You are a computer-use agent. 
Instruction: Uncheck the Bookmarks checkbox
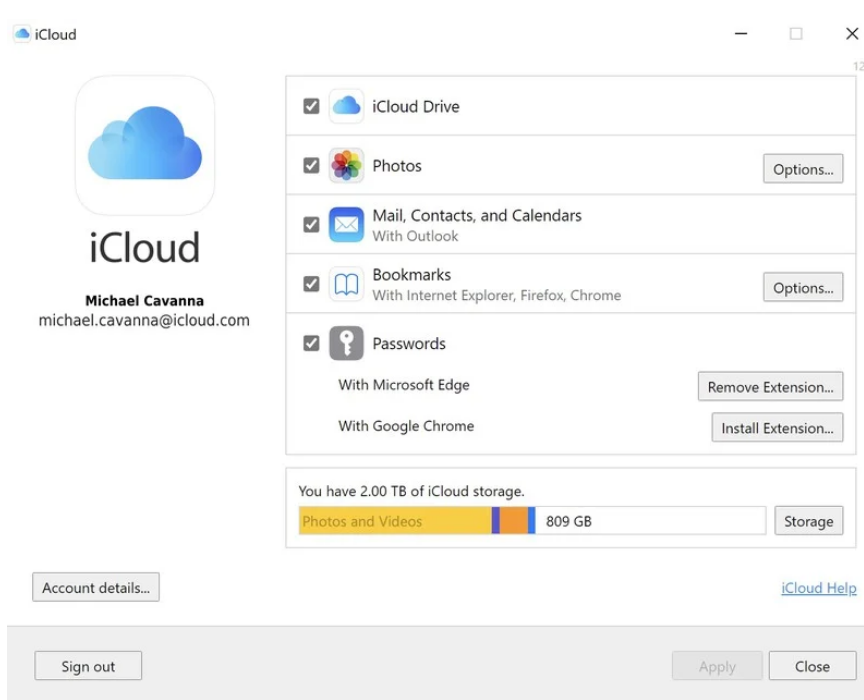tap(311, 285)
